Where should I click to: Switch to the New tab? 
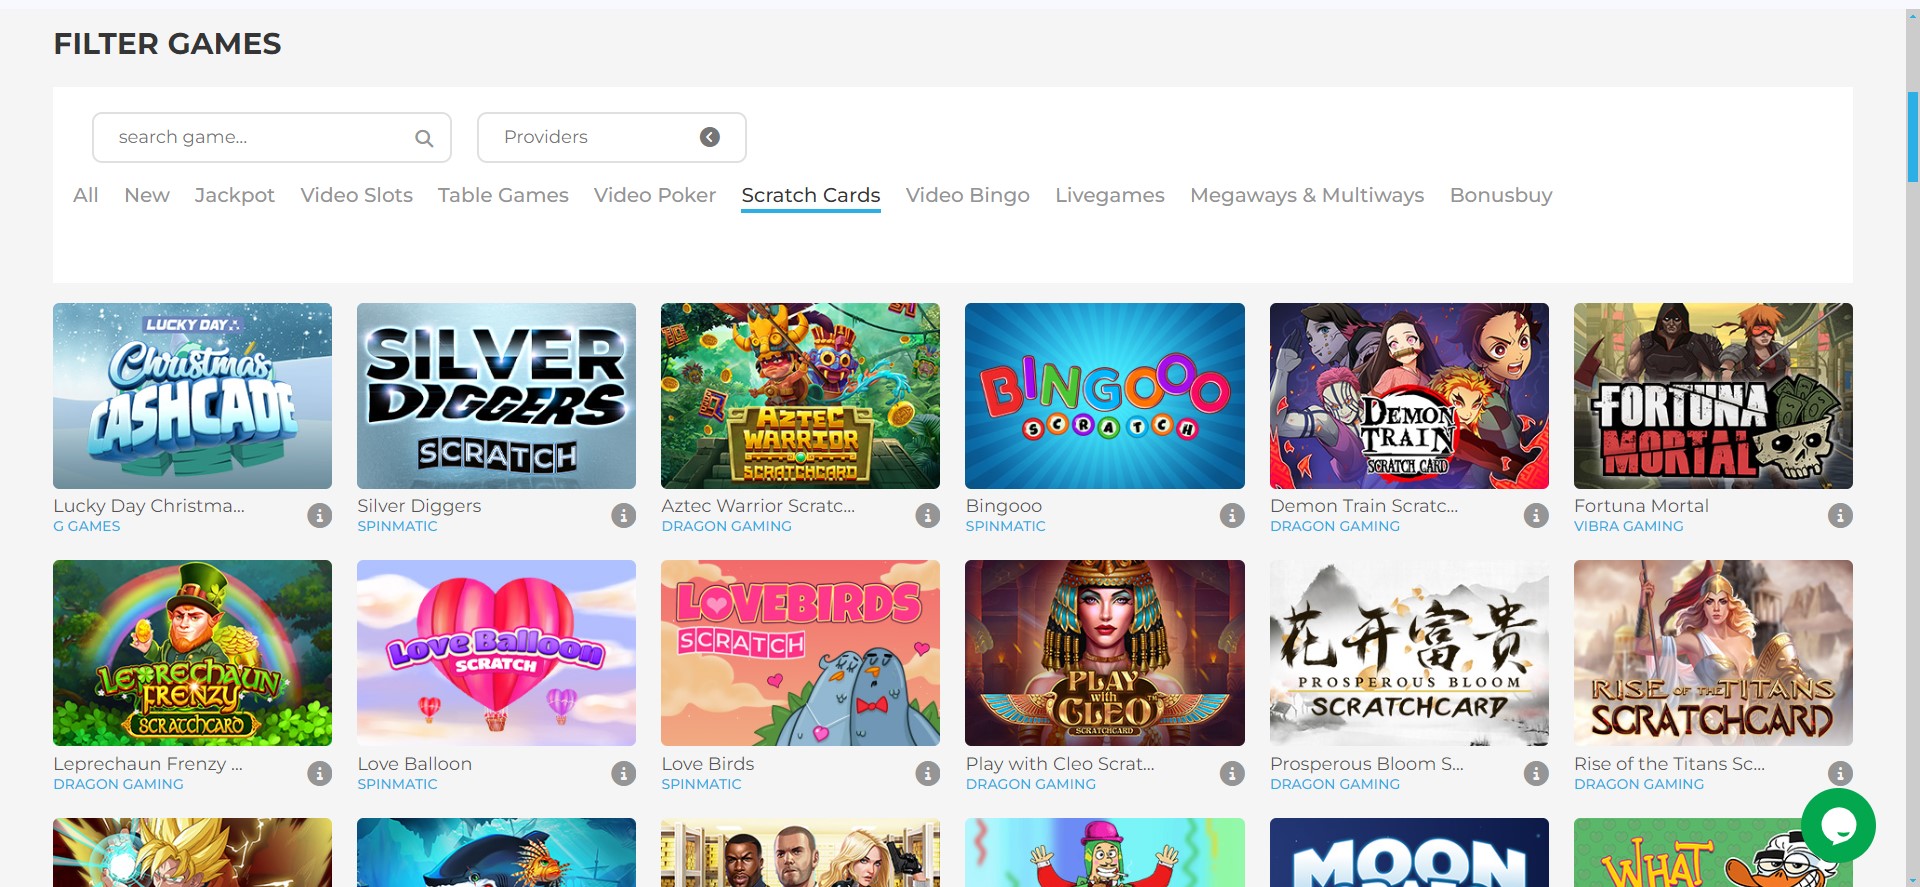click(x=147, y=195)
